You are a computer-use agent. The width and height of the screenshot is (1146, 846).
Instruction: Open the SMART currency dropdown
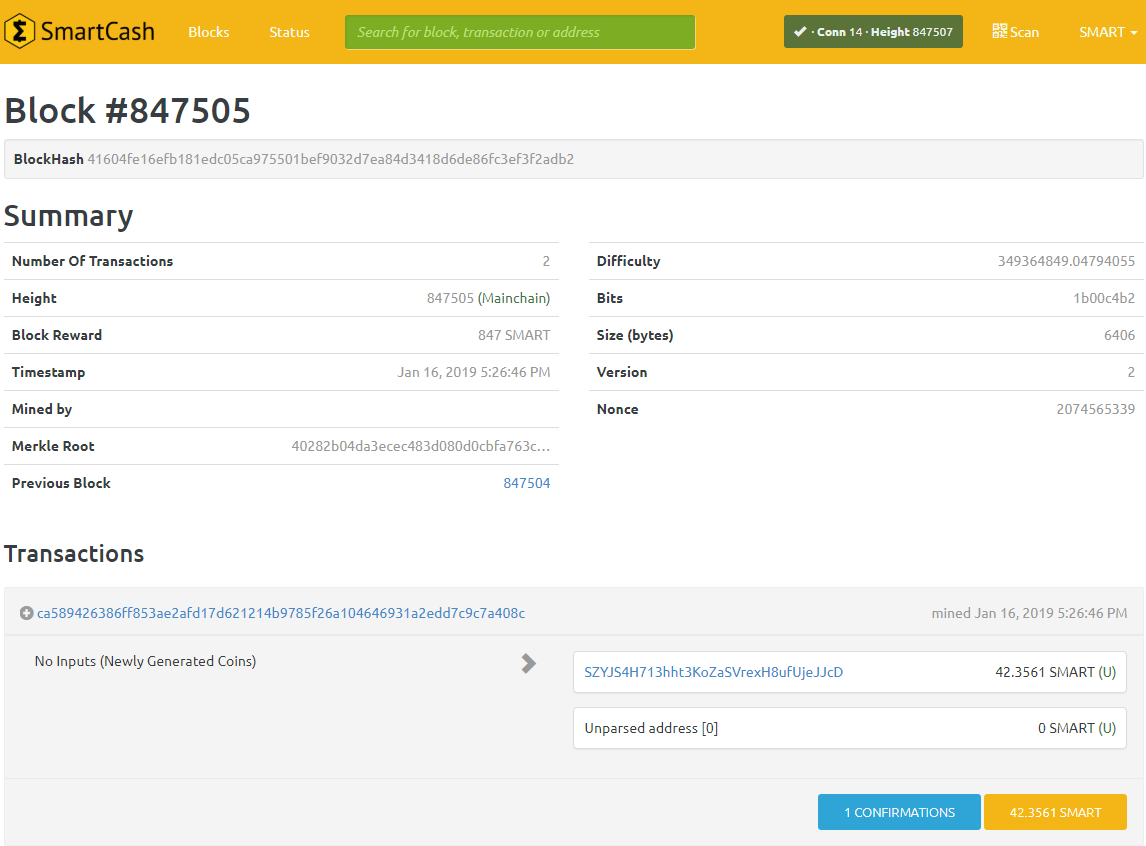pyautogui.click(x=1108, y=32)
